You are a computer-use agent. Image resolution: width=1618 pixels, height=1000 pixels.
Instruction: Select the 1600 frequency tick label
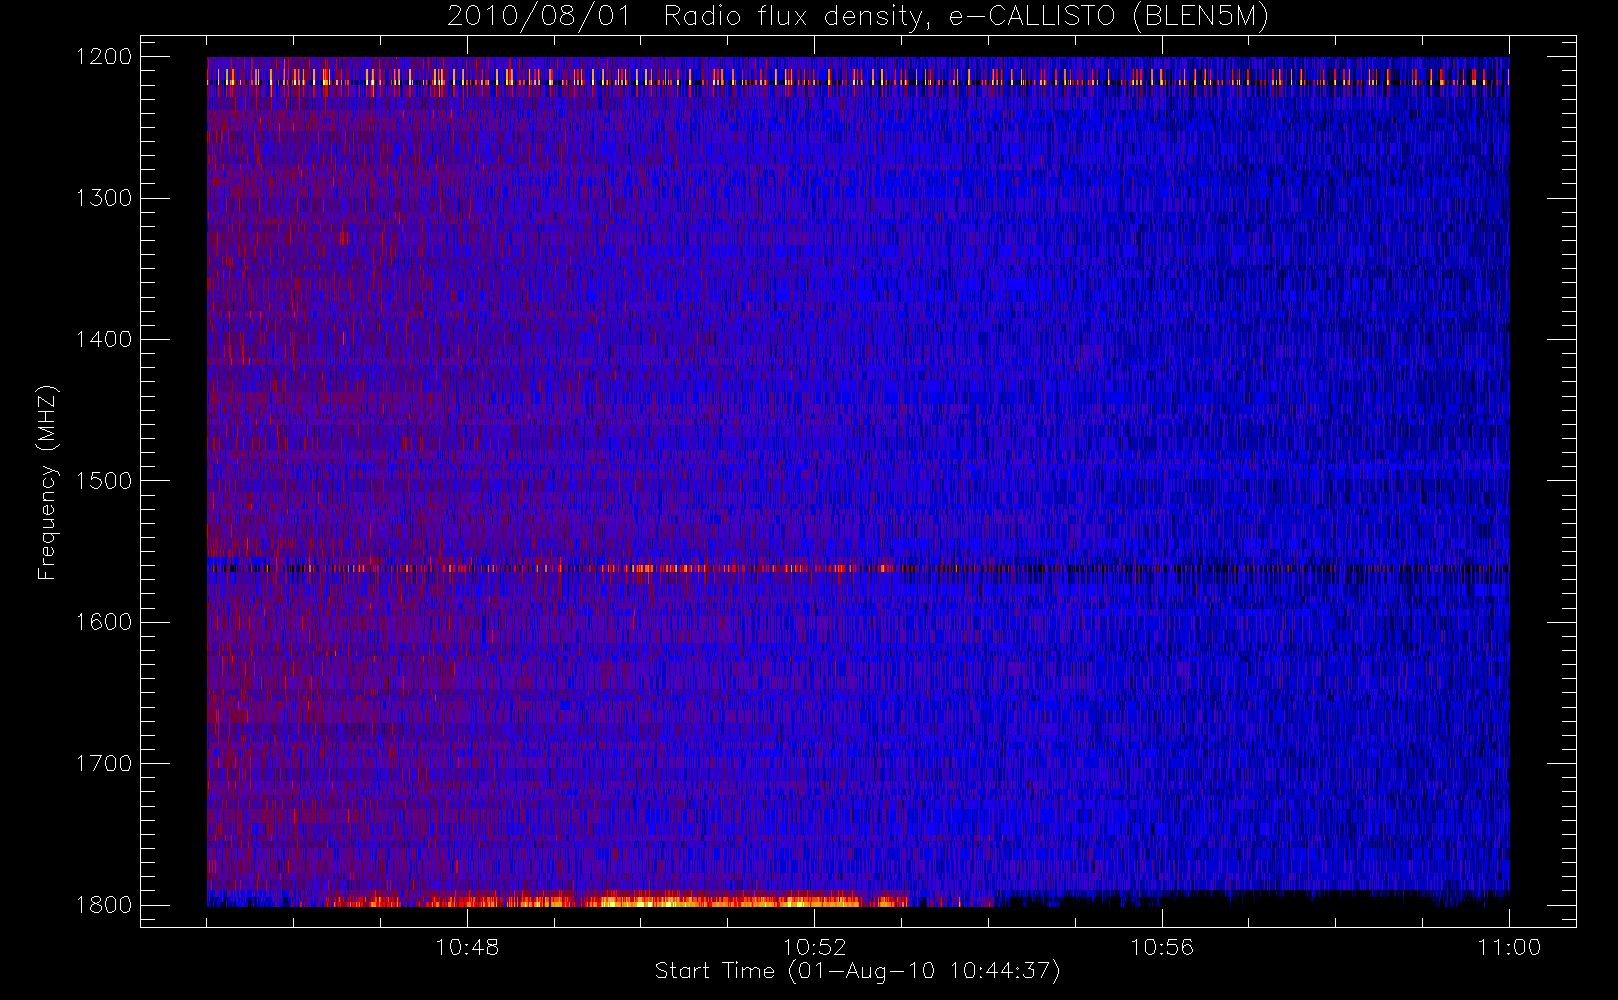pyautogui.click(x=104, y=622)
